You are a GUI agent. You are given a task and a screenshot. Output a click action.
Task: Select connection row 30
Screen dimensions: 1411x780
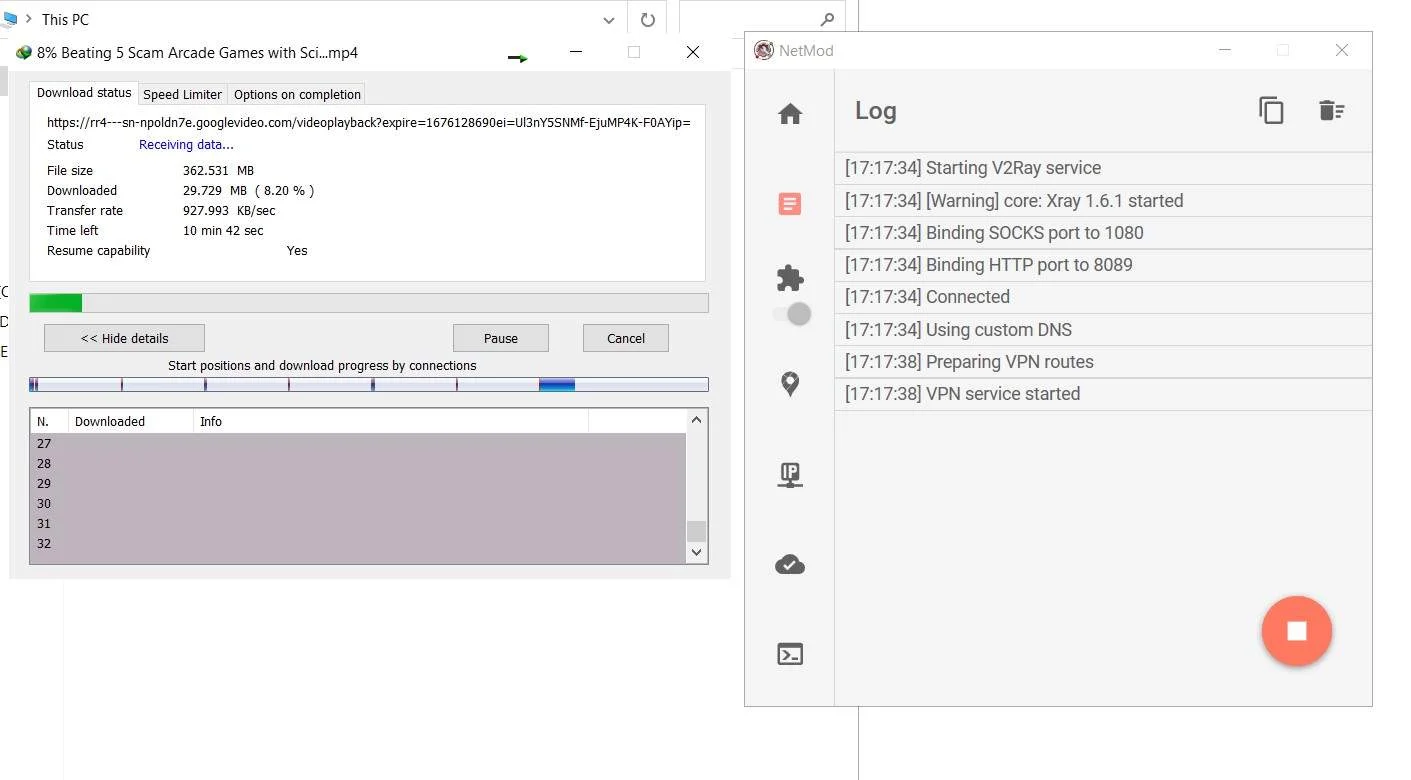pos(358,503)
